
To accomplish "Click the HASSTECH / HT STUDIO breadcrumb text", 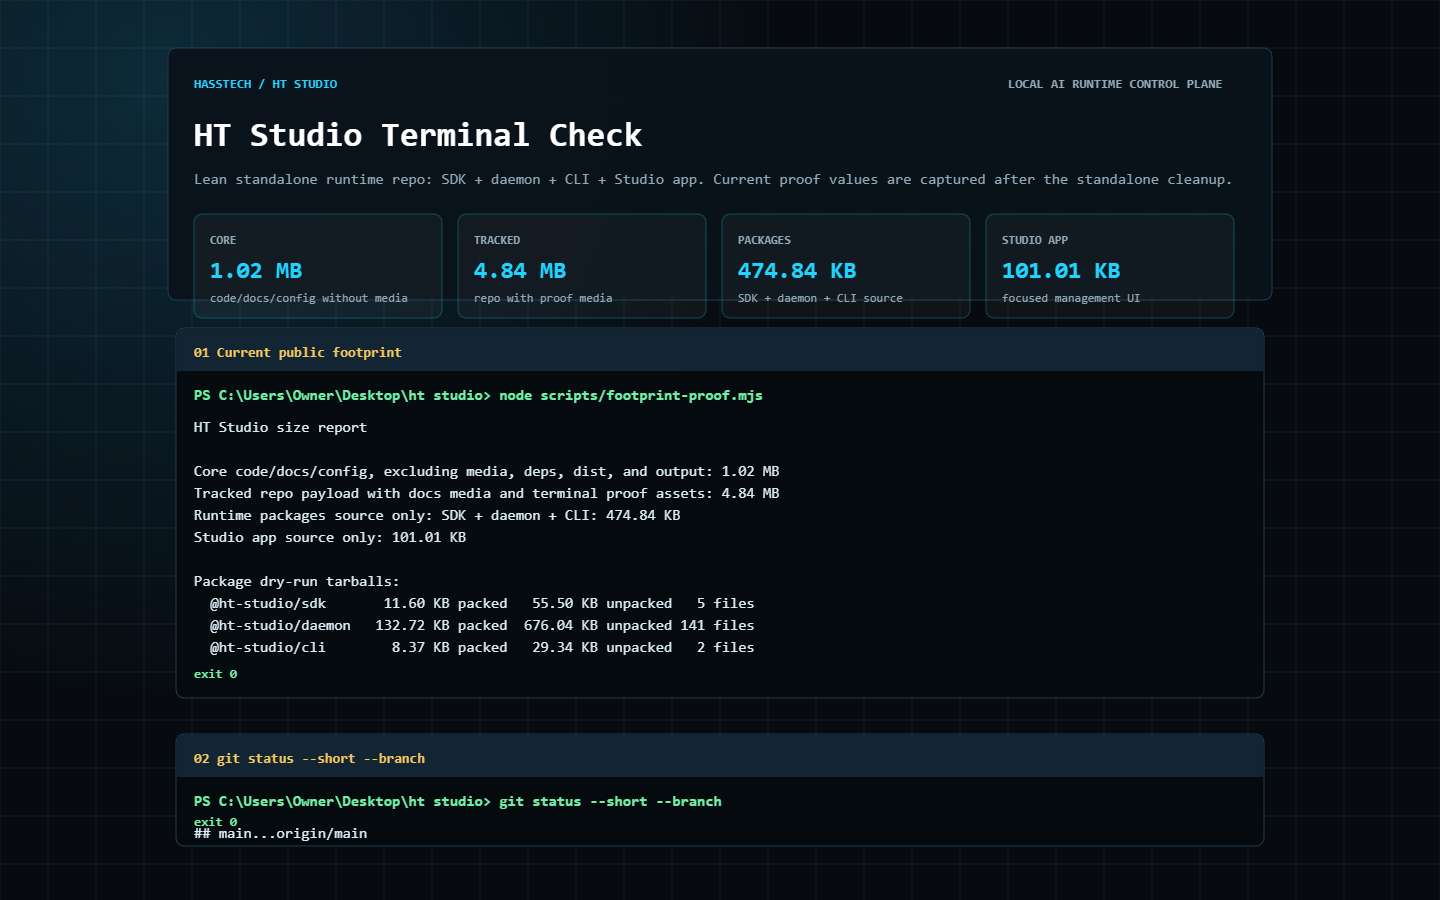I will (265, 84).
